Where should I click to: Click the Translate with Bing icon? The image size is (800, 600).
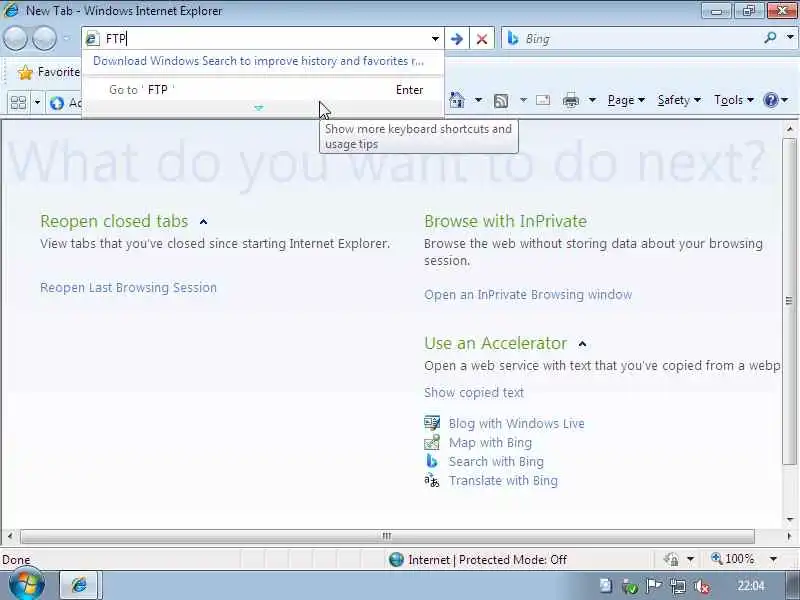pyautogui.click(x=432, y=480)
